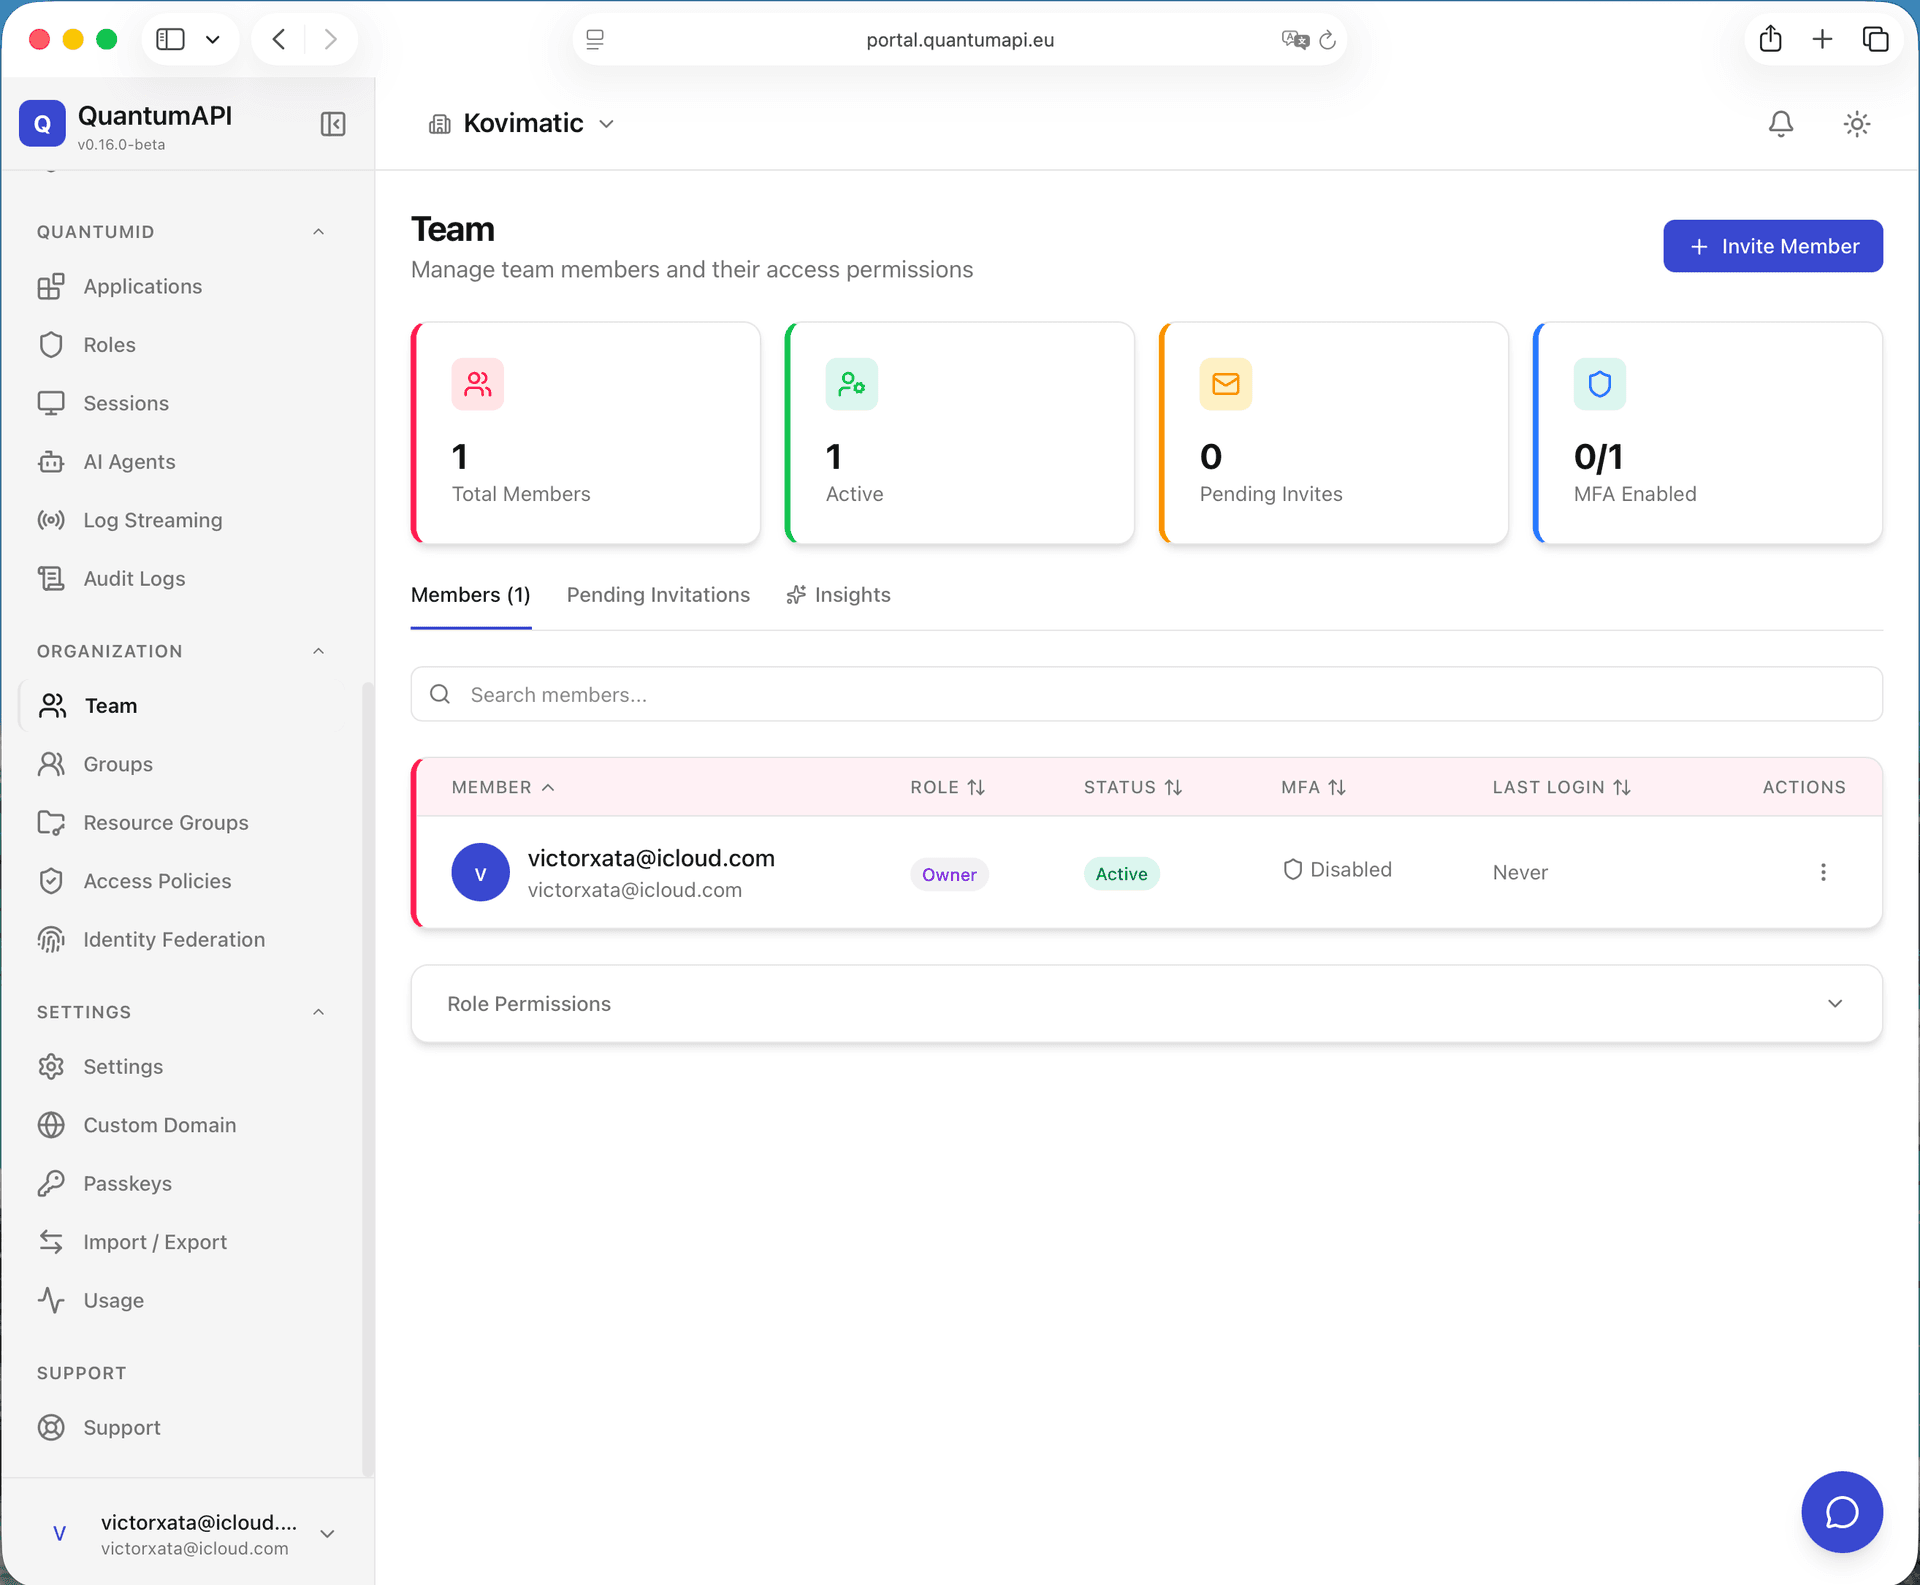Select AI Agents in the sidebar
The width and height of the screenshot is (1920, 1585).
coord(128,461)
